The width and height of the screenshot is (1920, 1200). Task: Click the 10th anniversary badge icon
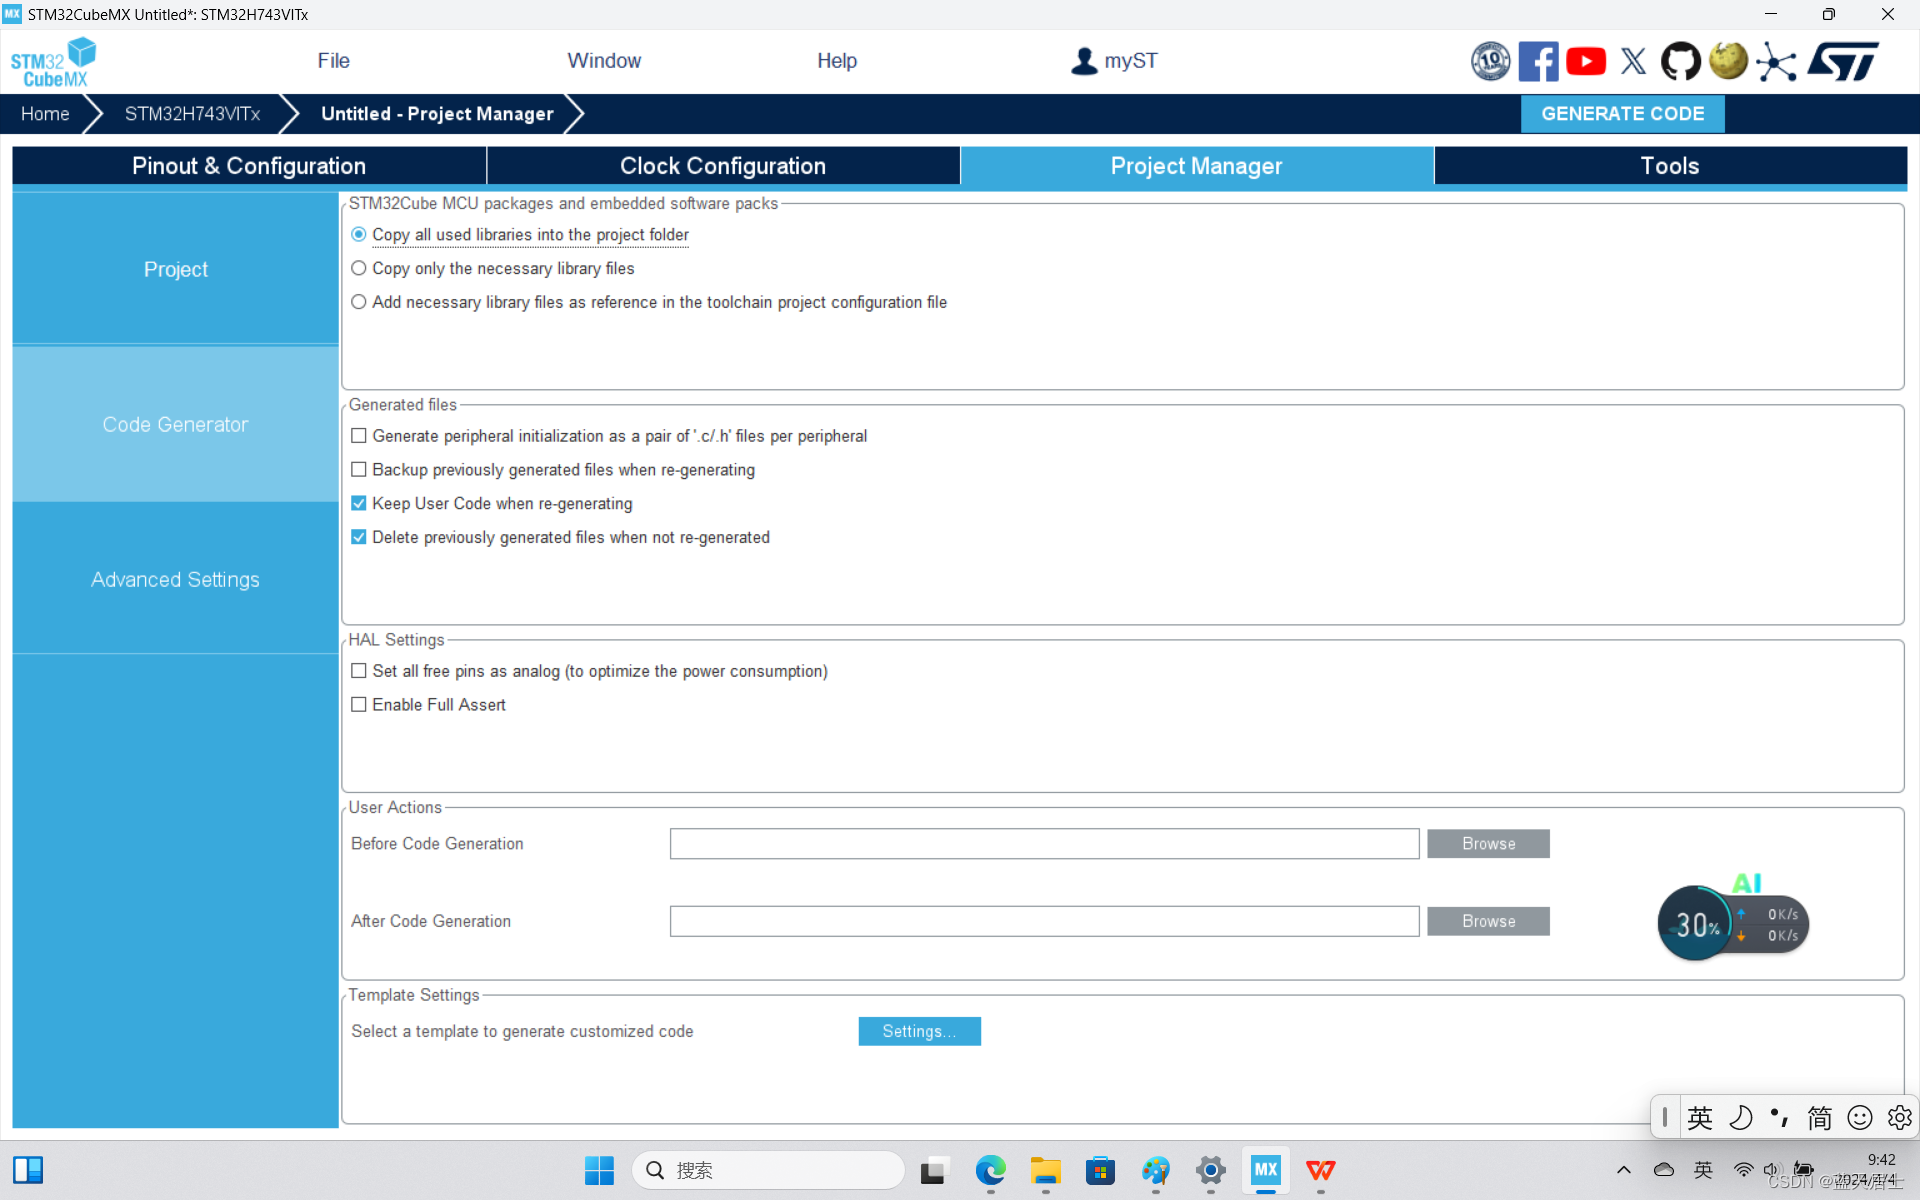click(1490, 62)
